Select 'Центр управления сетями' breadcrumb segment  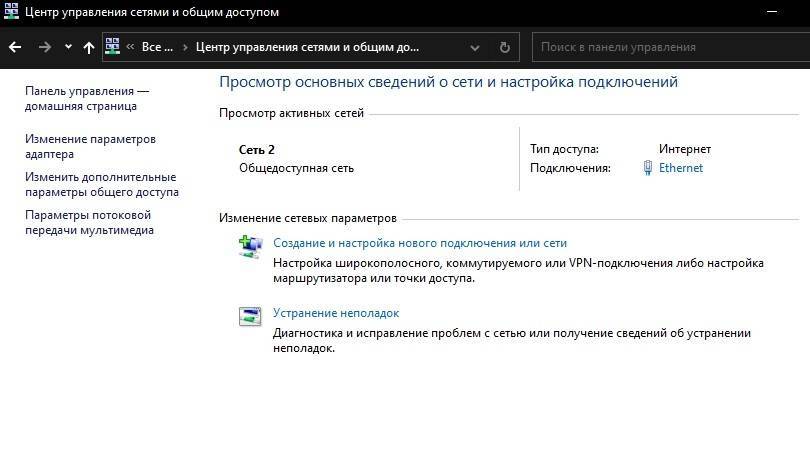coord(308,47)
